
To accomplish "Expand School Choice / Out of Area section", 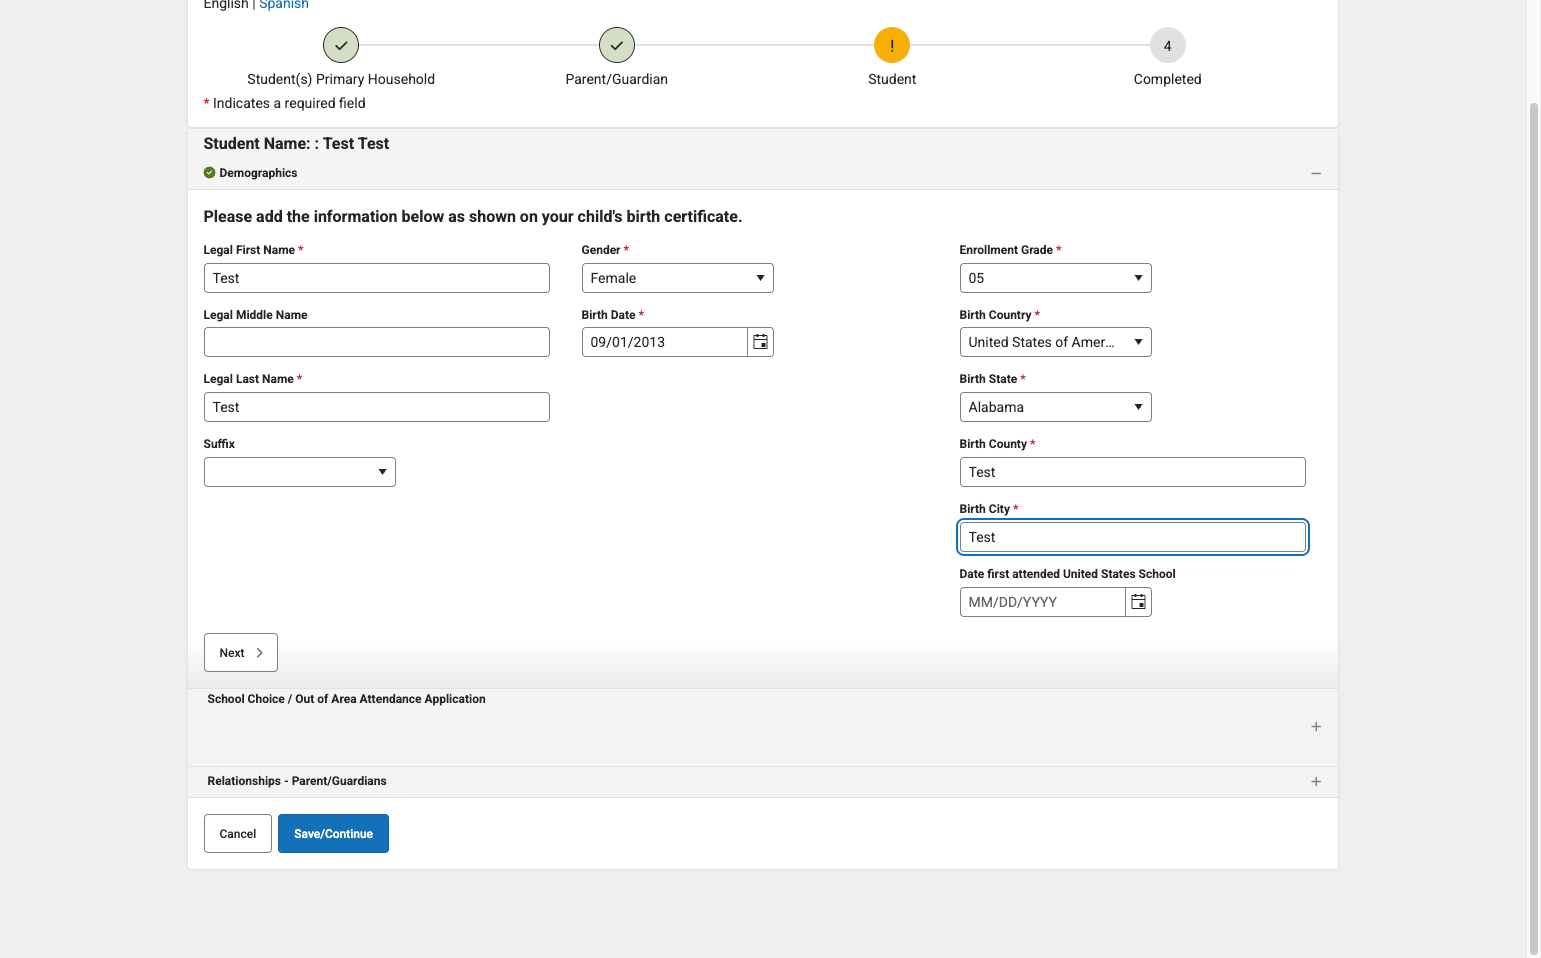I will [x=1316, y=727].
